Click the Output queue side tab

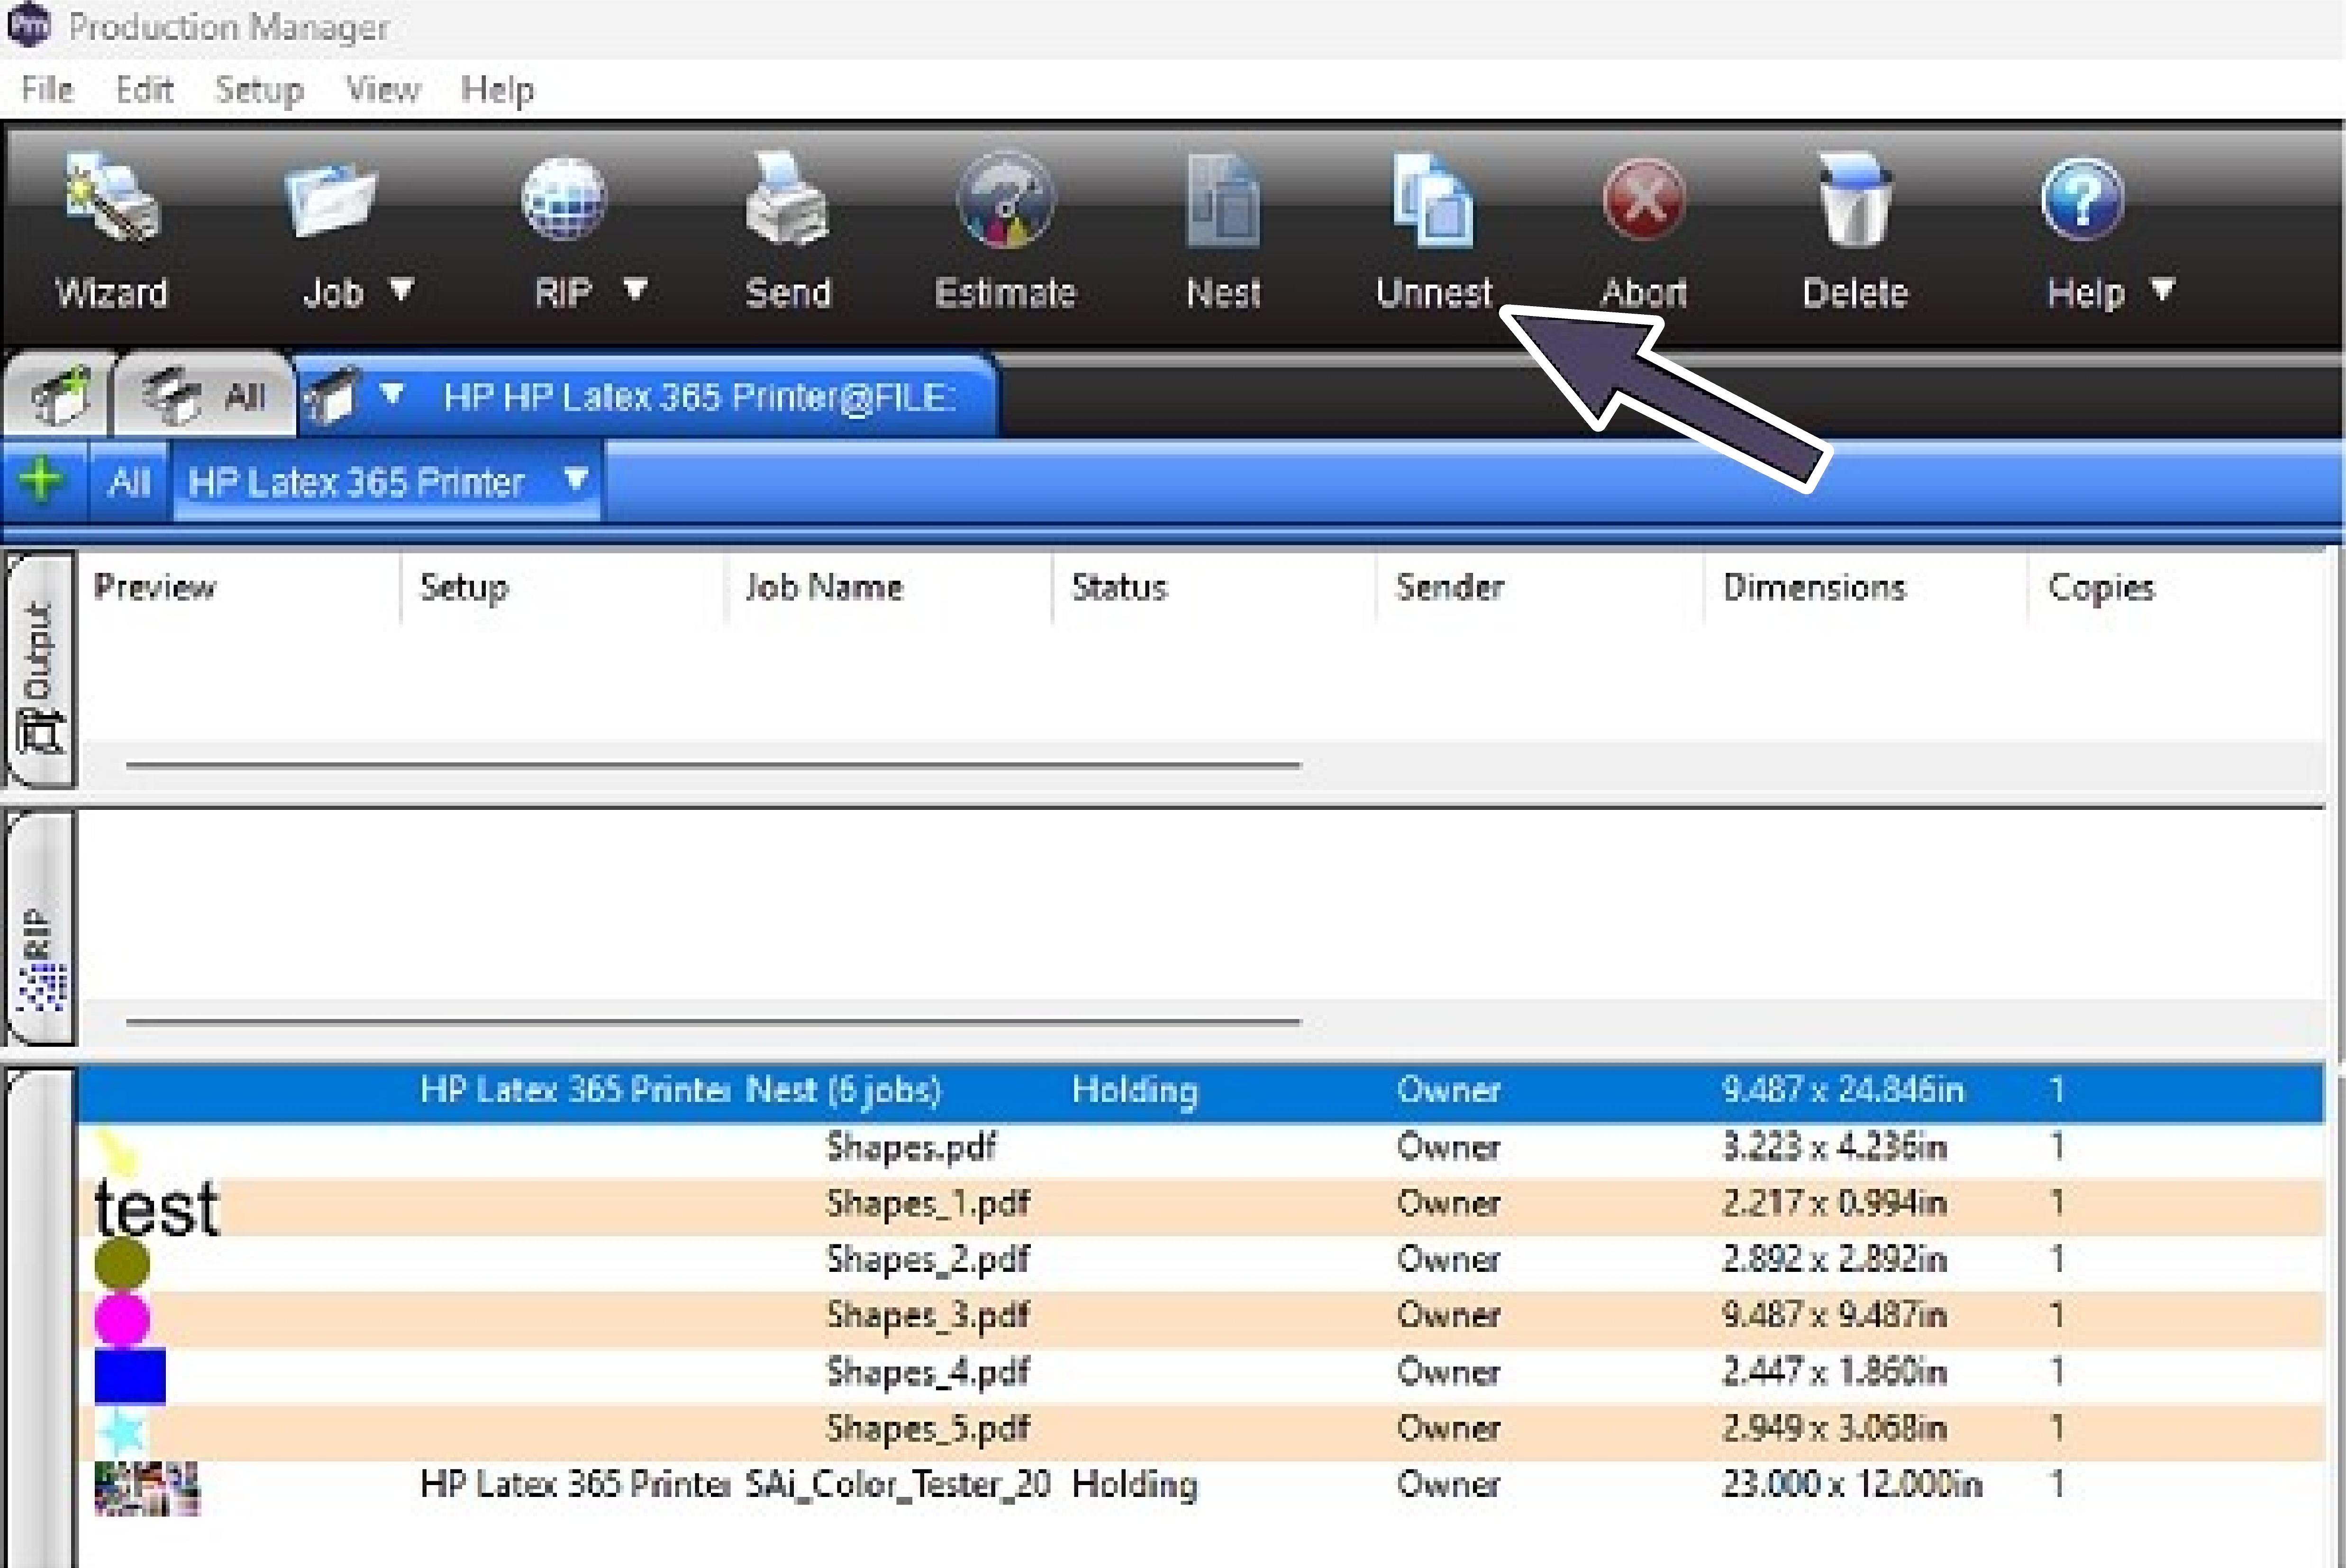click(x=40, y=670)
